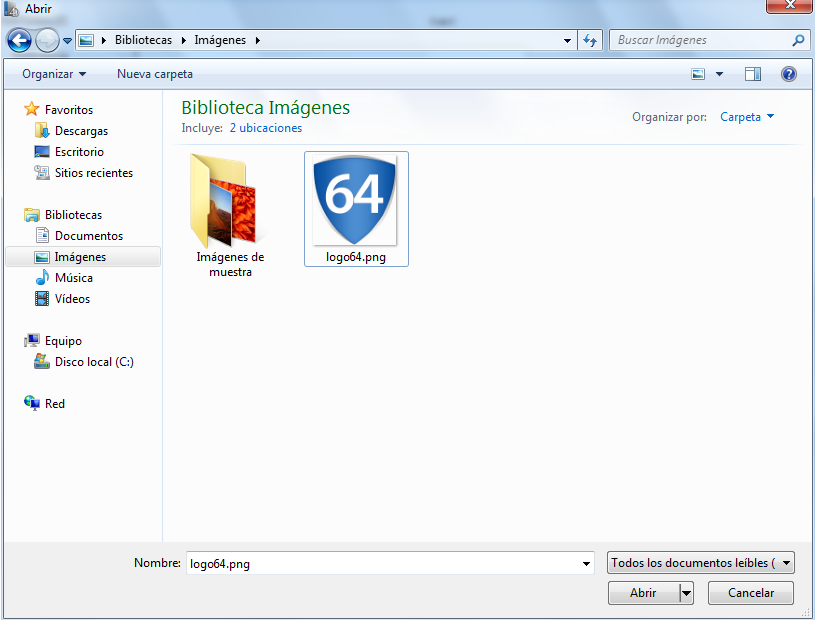
Task: Select Descargas in Favoritos
Action: pyautogui.click(x=81, y=131)
